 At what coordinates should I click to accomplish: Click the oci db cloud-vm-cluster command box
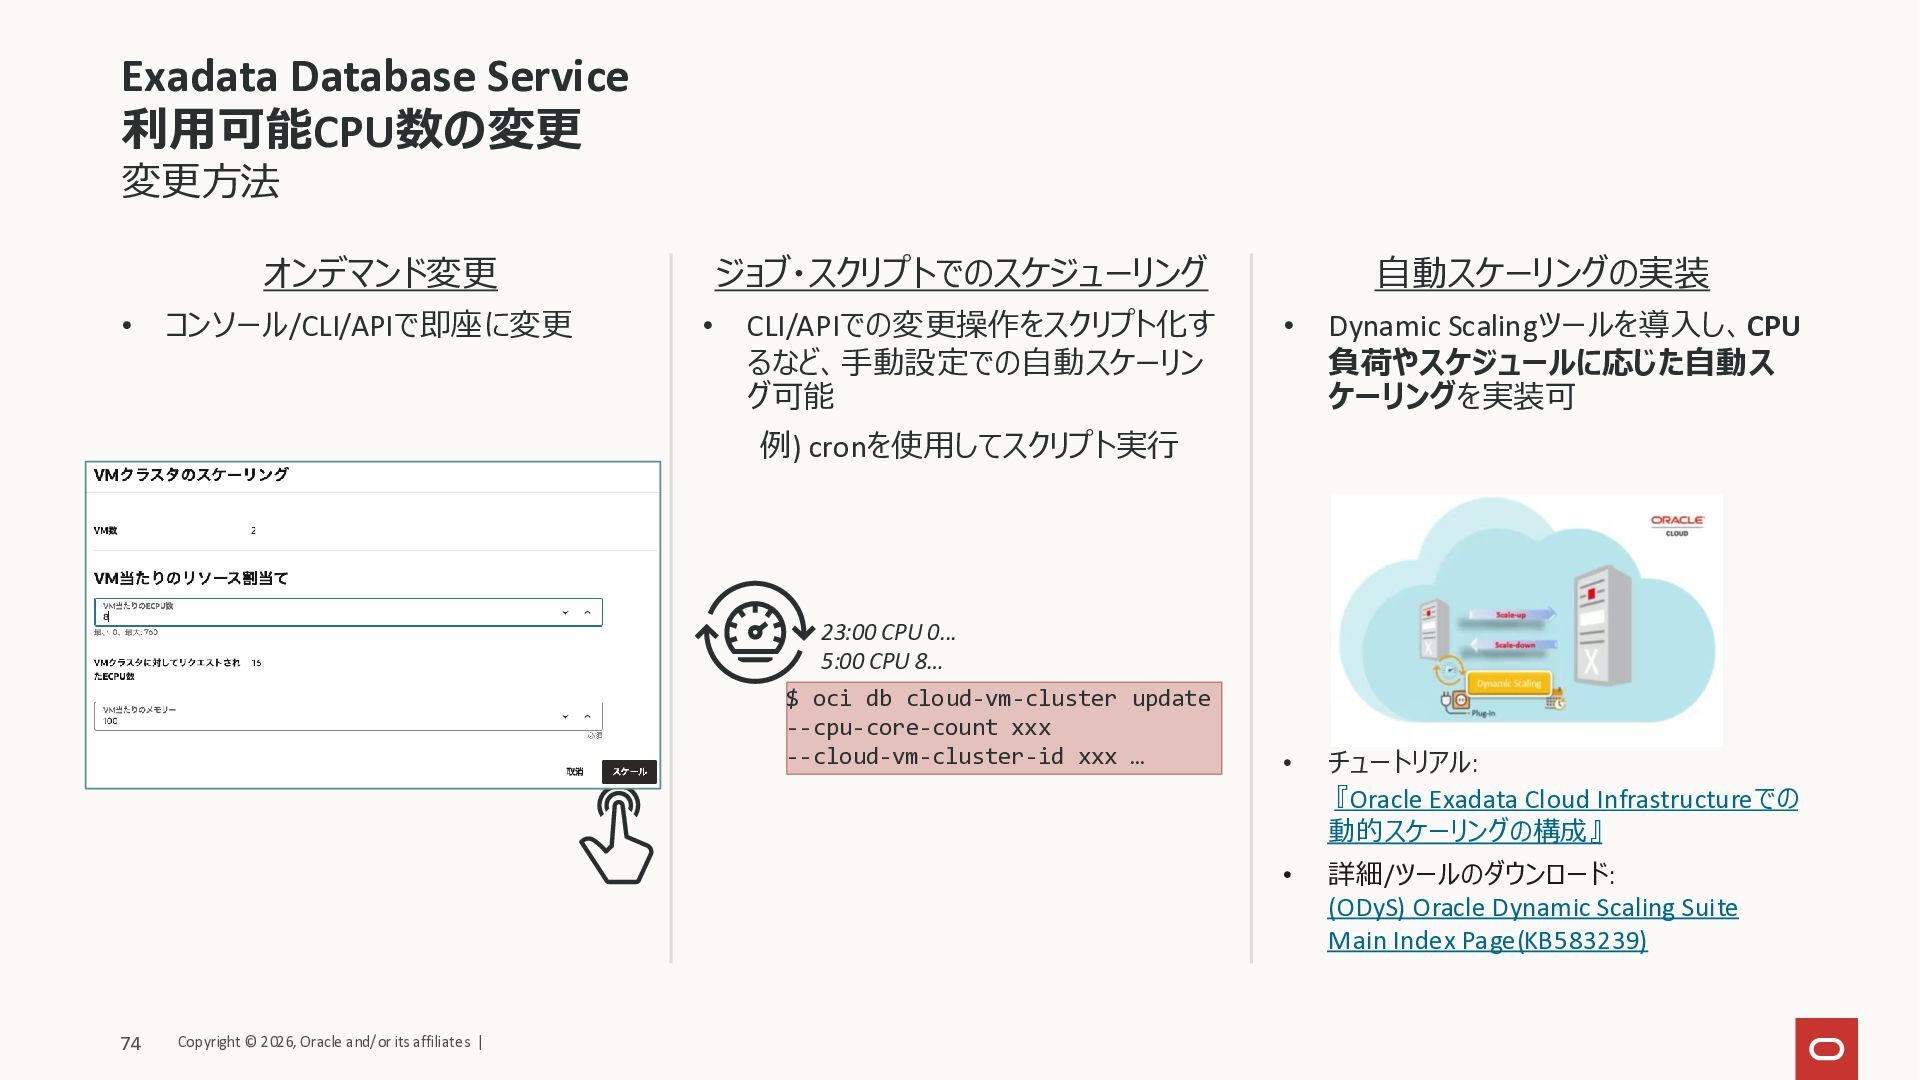point(1003,728)
